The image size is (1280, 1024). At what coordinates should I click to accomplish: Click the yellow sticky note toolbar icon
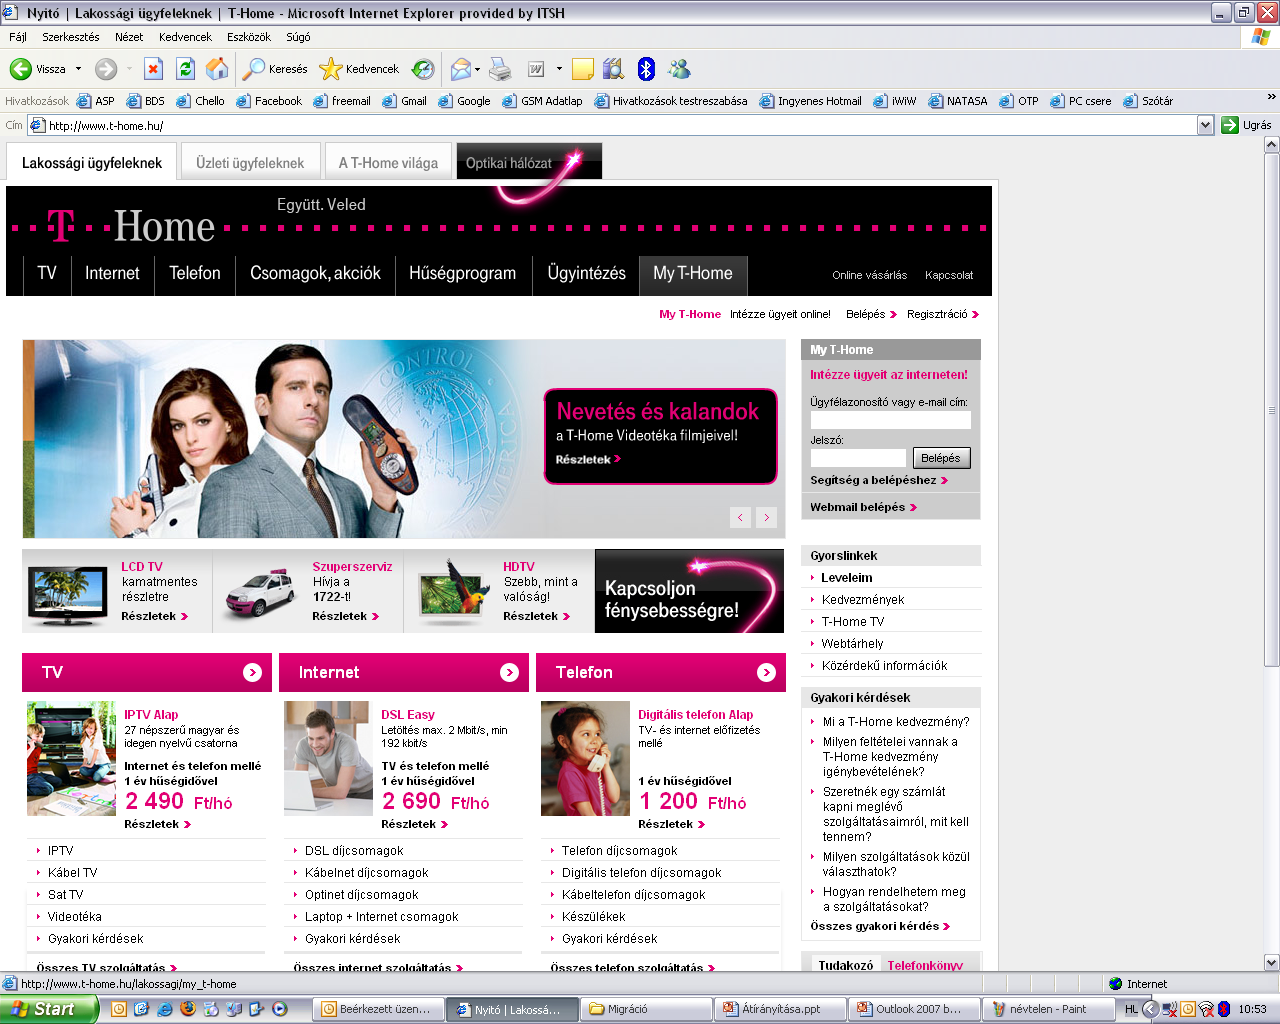click(583, 69)
